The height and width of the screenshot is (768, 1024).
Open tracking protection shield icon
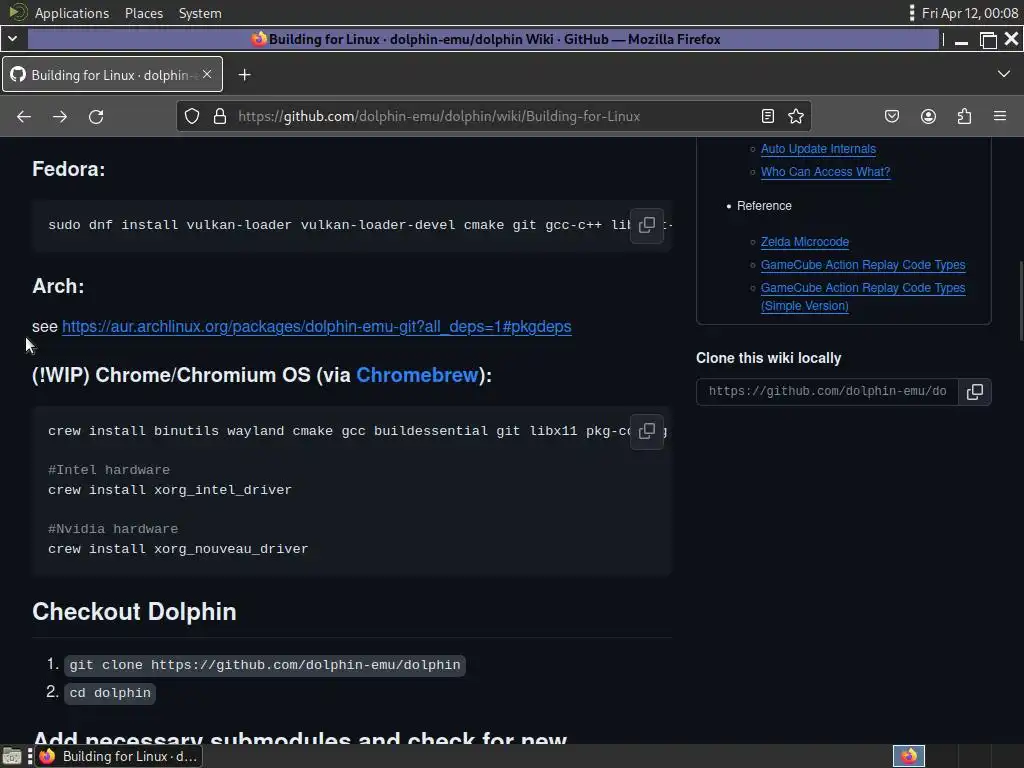click(x=191, y=116)
